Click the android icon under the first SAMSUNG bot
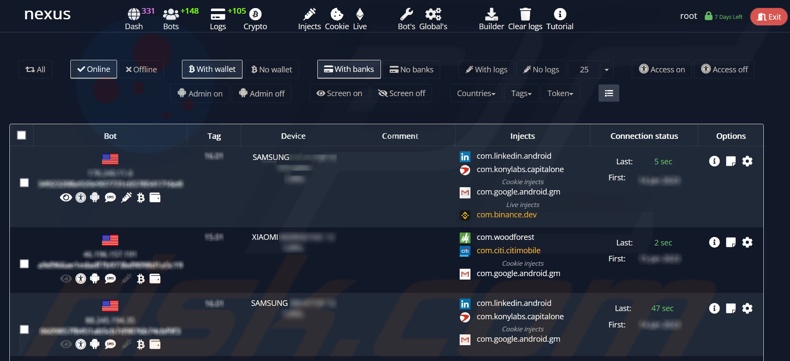Screen dimensions: 790x361 [95, 198]
